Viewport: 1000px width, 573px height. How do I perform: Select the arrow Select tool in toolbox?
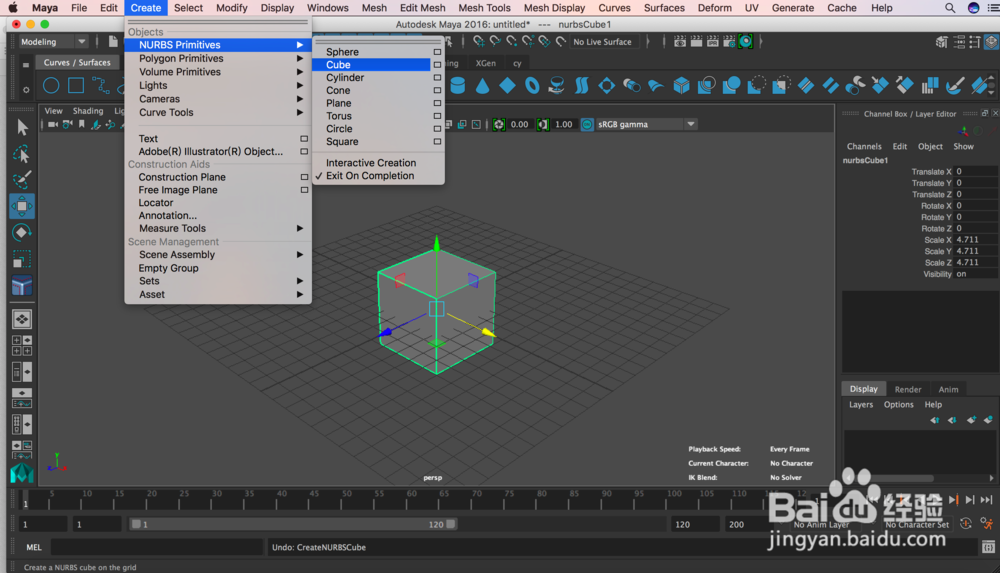click(x=22, y=128)
